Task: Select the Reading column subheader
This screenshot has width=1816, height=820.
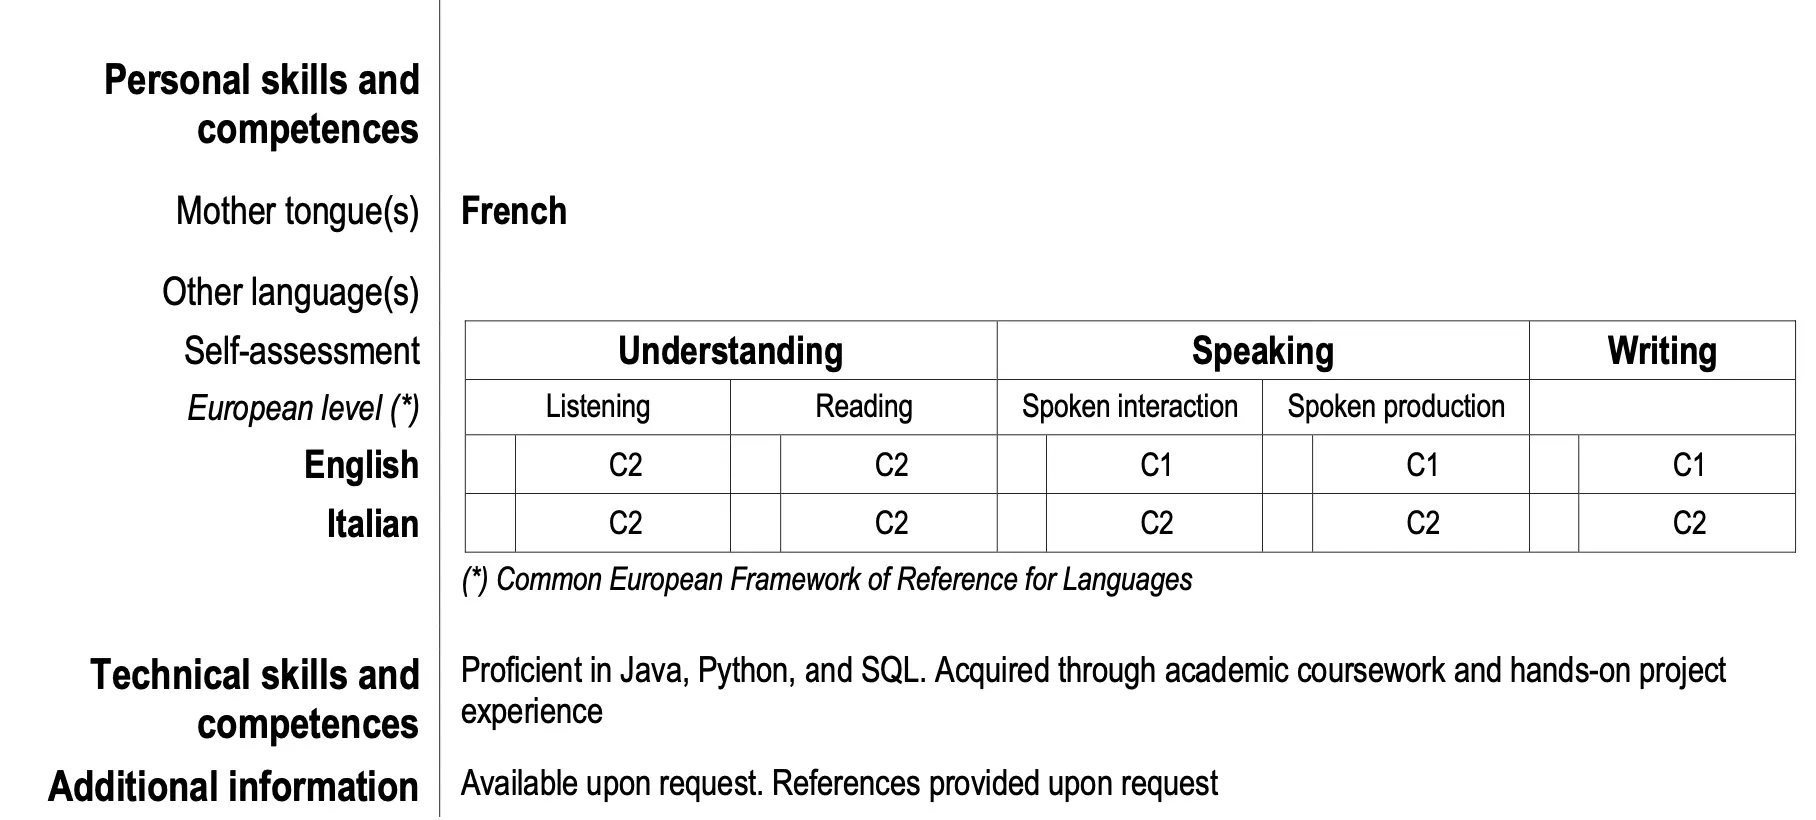Action: (x=863, y=407)
